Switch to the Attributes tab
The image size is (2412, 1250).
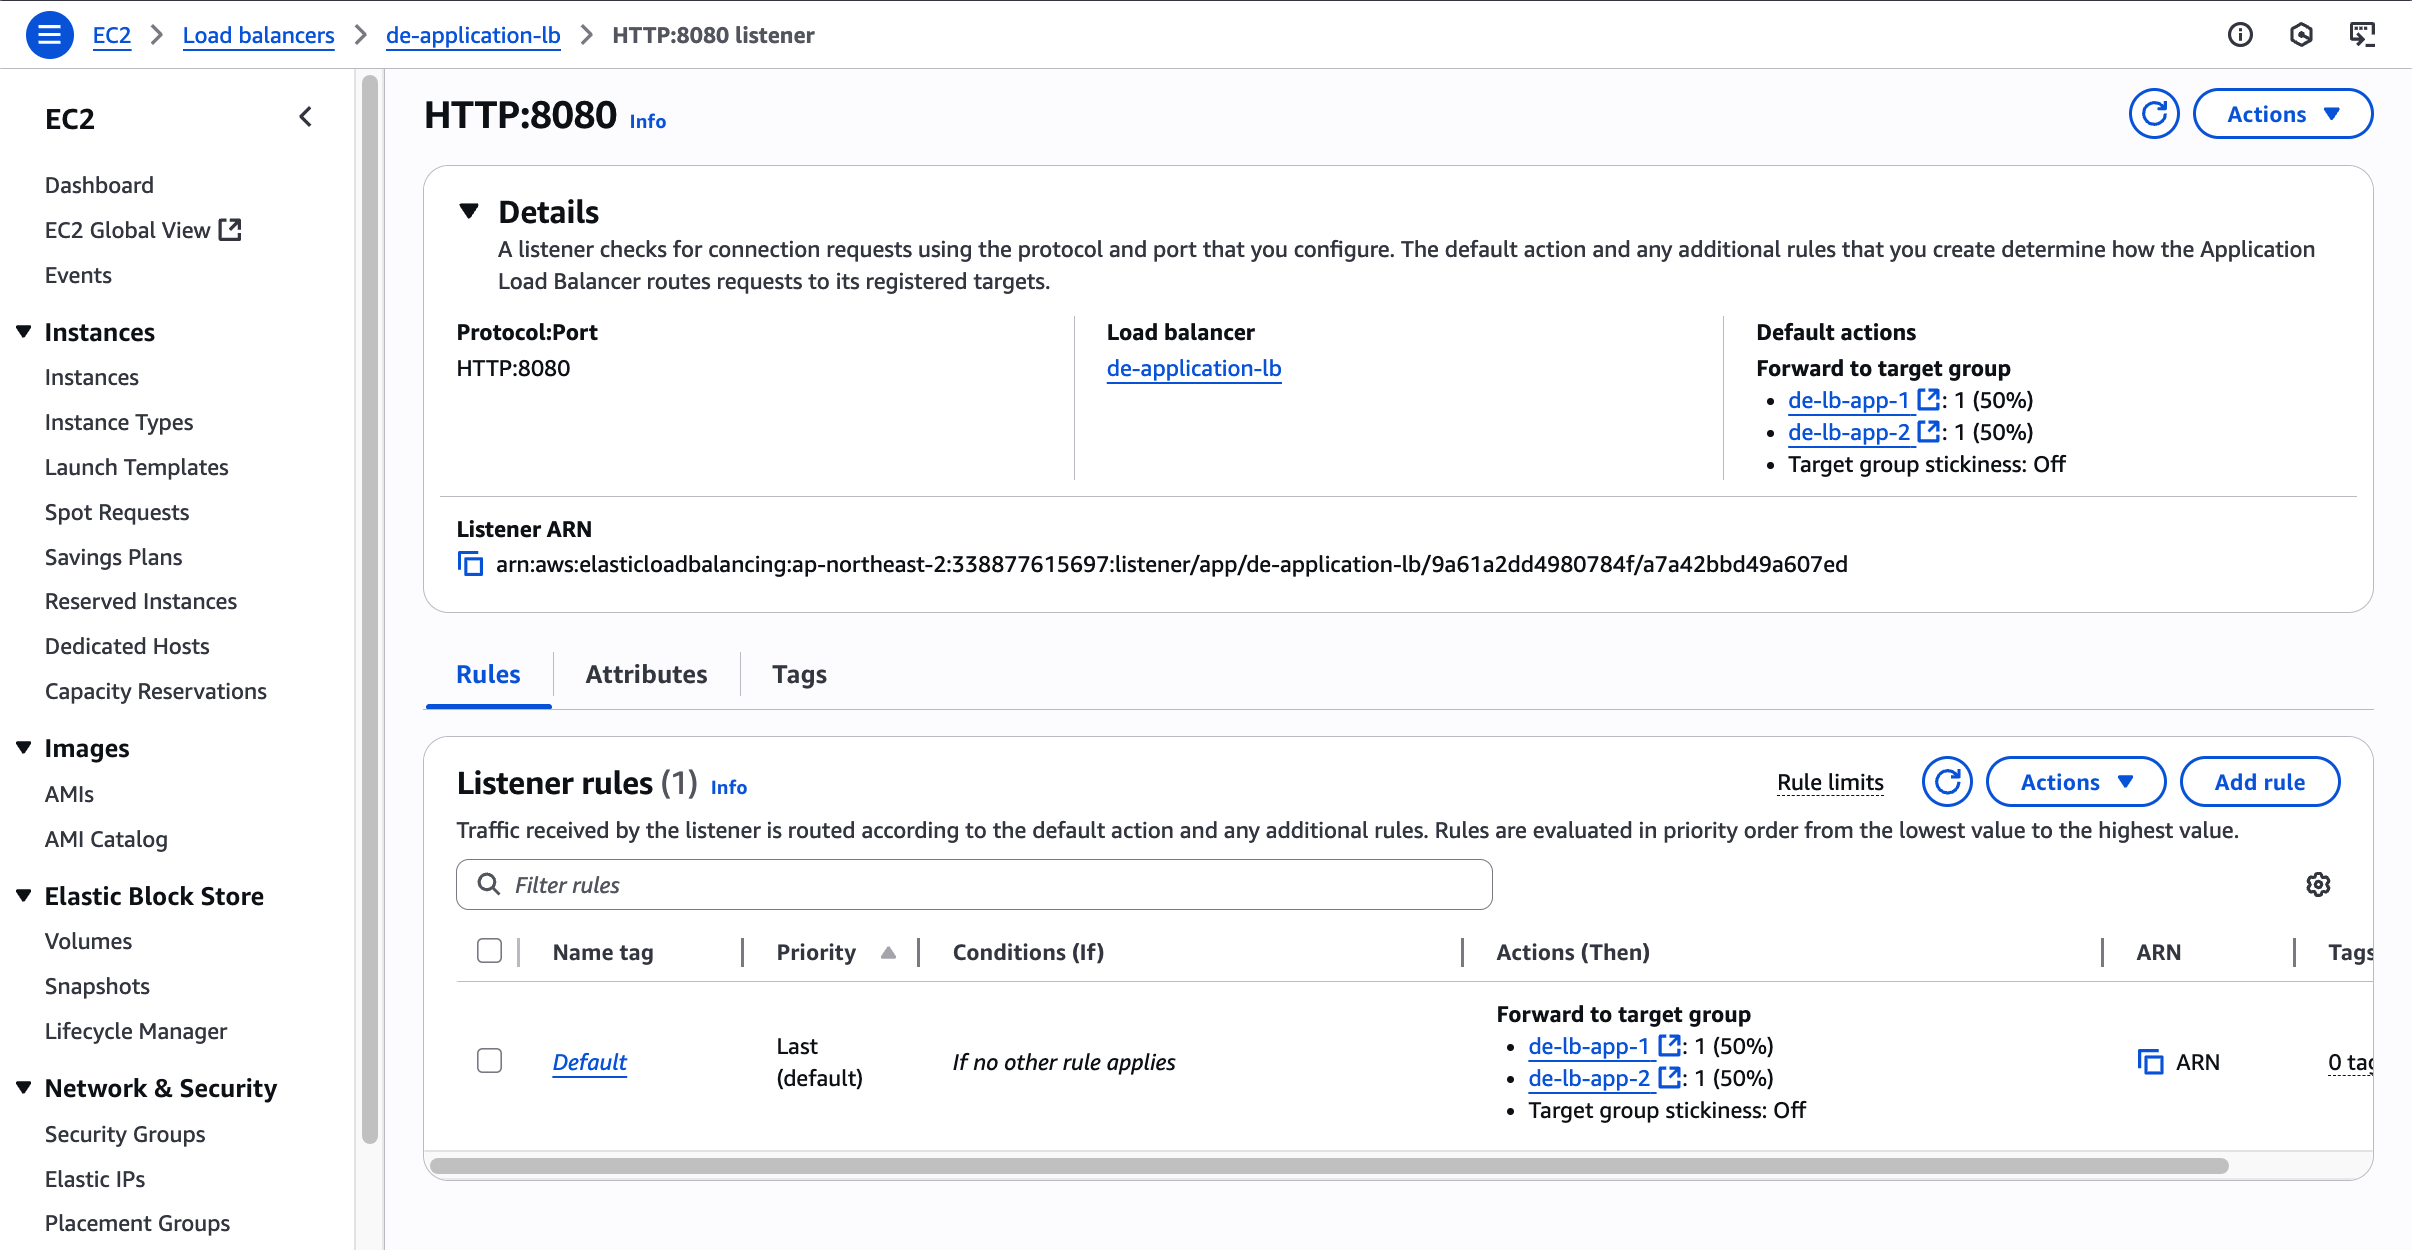tap(646, 674)
